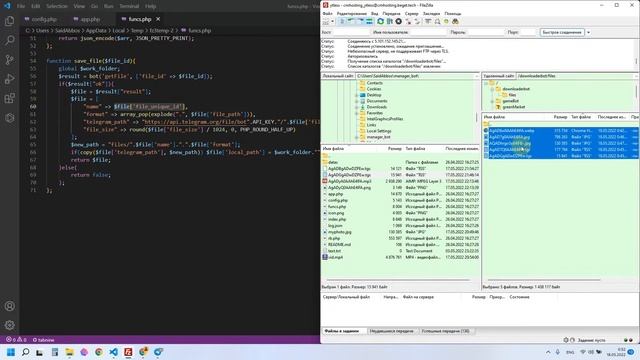Select README.md in the local file list

[339, 244]
